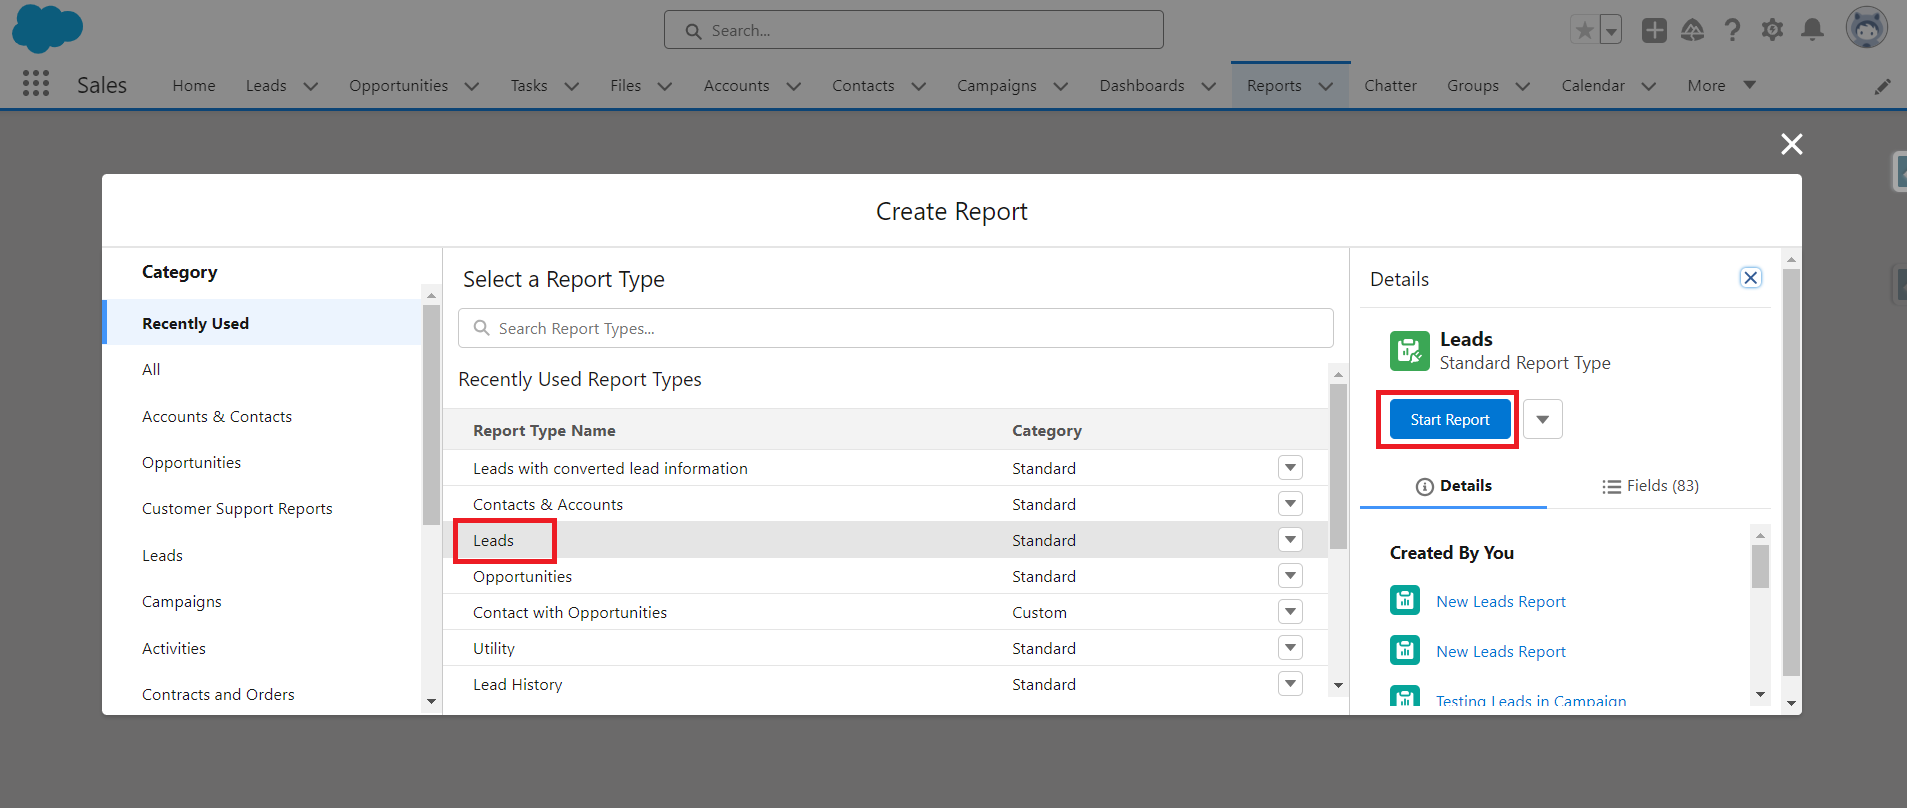Select the Activities category
Image resolution: width=1907 pixels, height=808 pixels.
click(174, 648)
